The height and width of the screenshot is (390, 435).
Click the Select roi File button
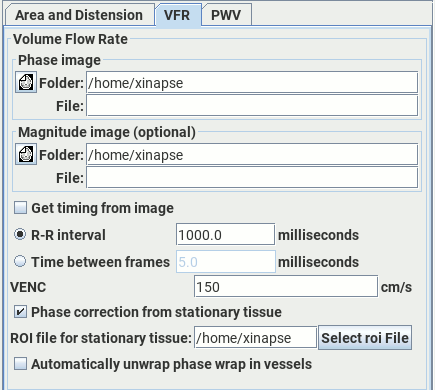[x=365, y=338]
